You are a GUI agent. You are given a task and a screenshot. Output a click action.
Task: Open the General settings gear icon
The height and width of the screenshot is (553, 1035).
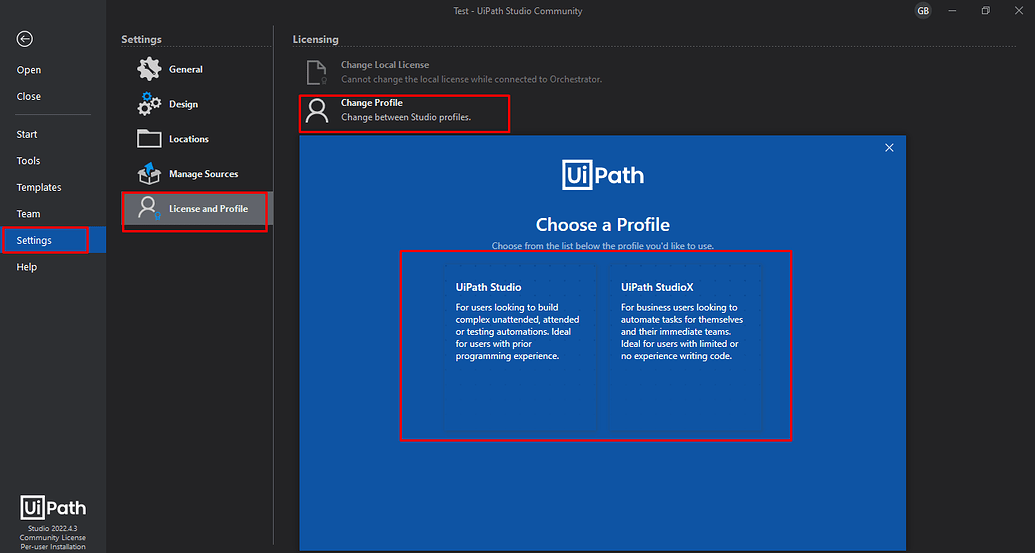[149, 69]
